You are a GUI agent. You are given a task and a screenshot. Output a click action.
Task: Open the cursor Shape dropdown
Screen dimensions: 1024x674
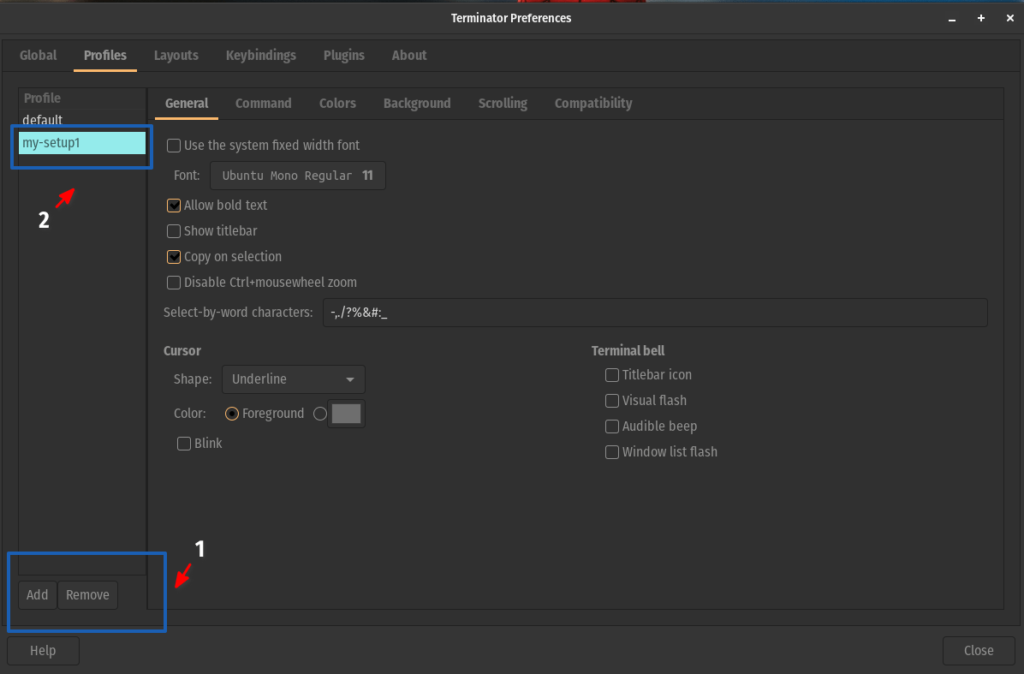(x=293, y=379)
